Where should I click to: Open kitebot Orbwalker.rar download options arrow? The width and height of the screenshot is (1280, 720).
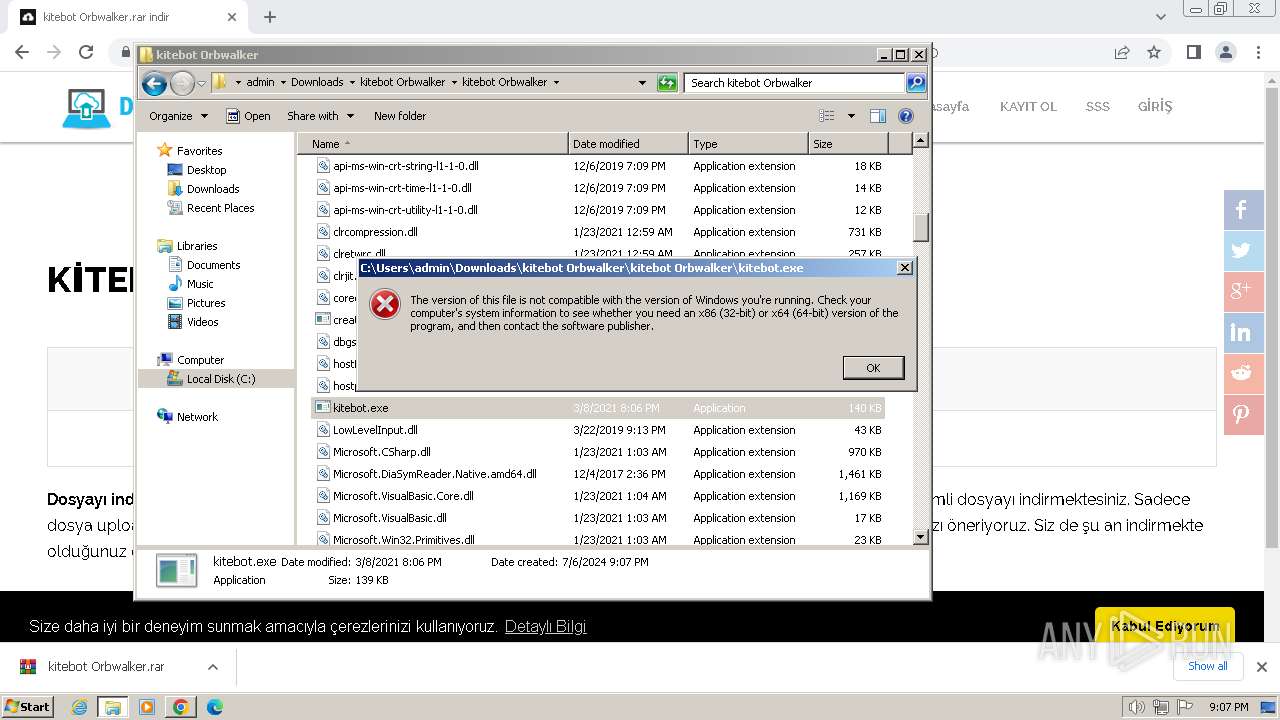tap(212, 667)
